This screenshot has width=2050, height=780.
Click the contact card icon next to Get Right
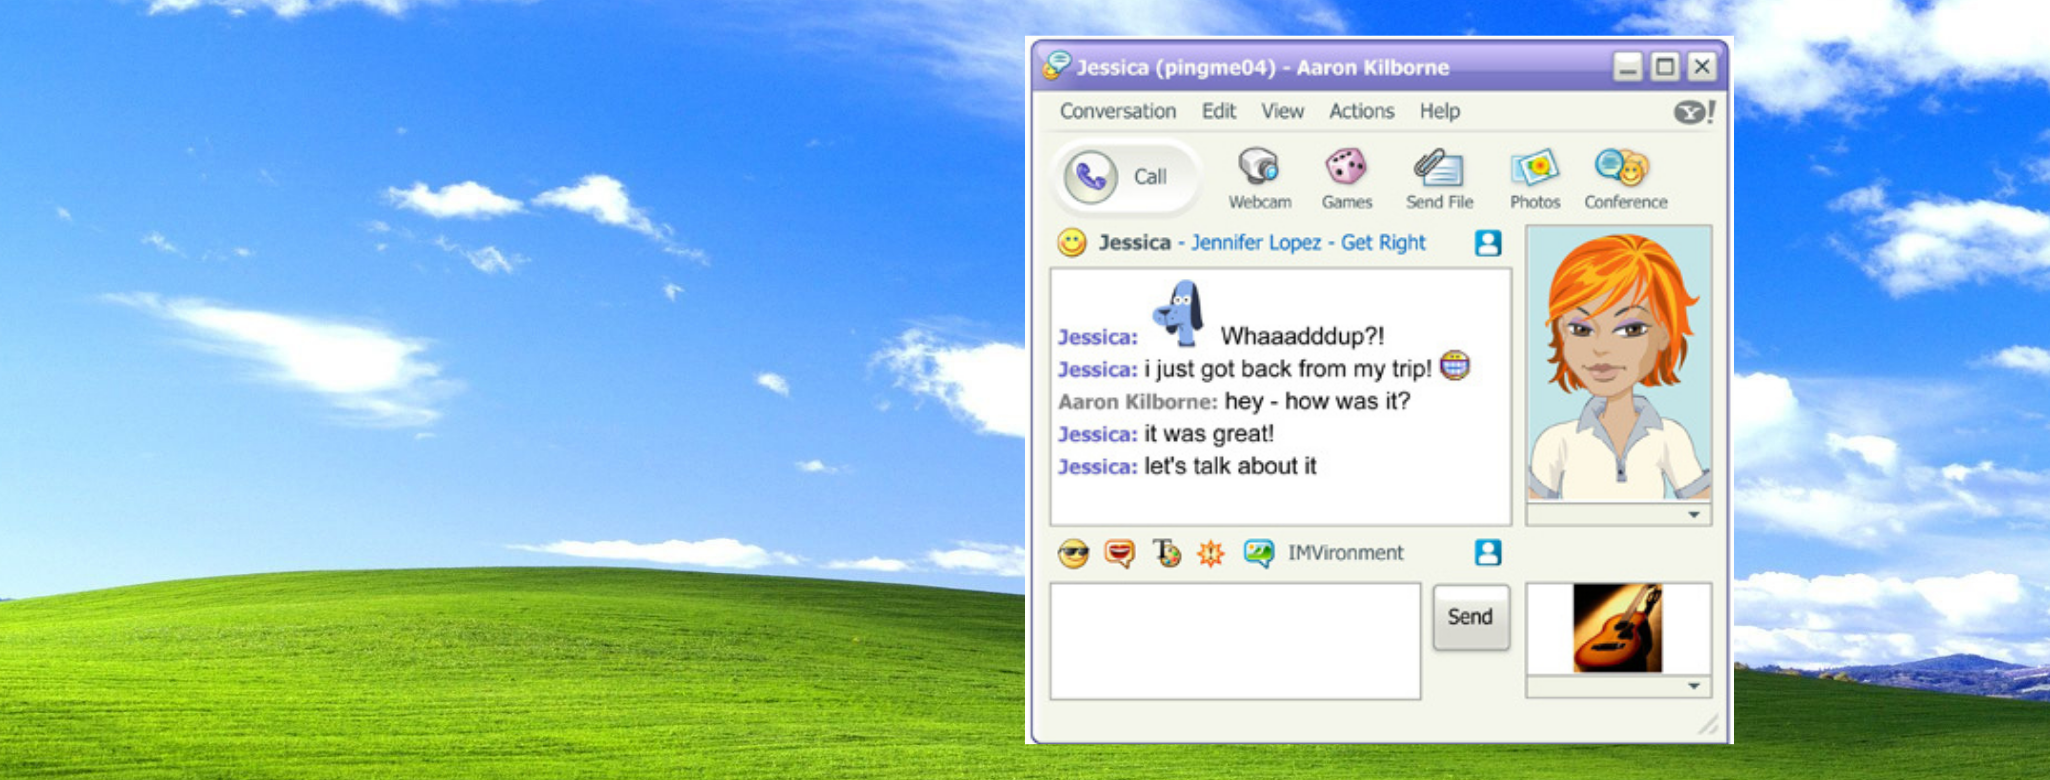[x=1488, y=243]
